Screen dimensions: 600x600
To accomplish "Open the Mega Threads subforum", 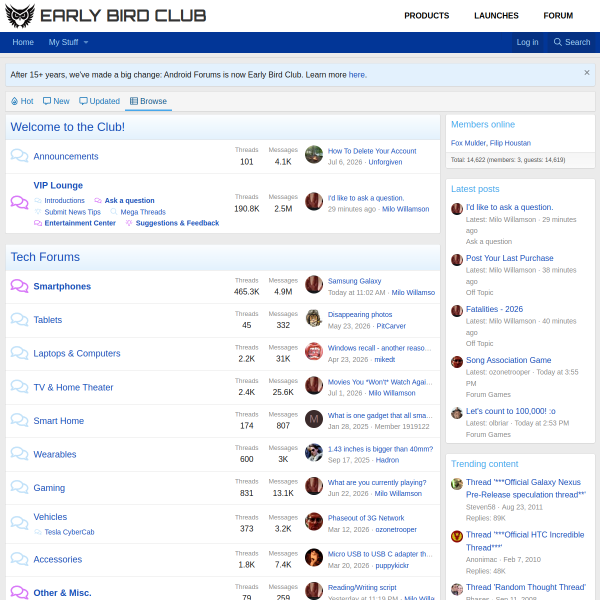I will click(143, 212).
